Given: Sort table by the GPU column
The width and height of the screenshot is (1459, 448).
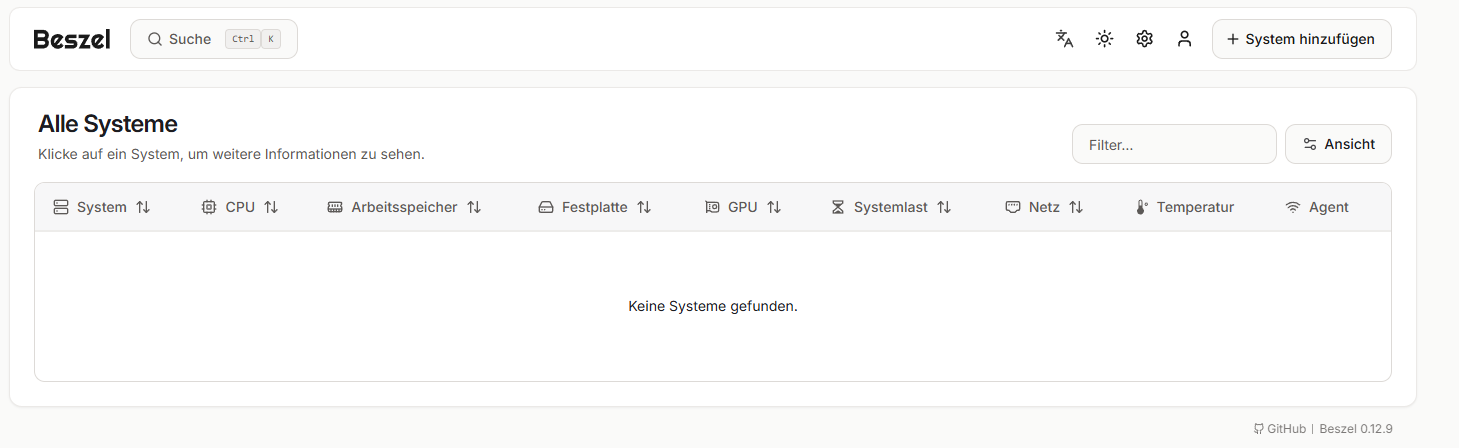Looking at the screenshot, I should tap(743, 207).
